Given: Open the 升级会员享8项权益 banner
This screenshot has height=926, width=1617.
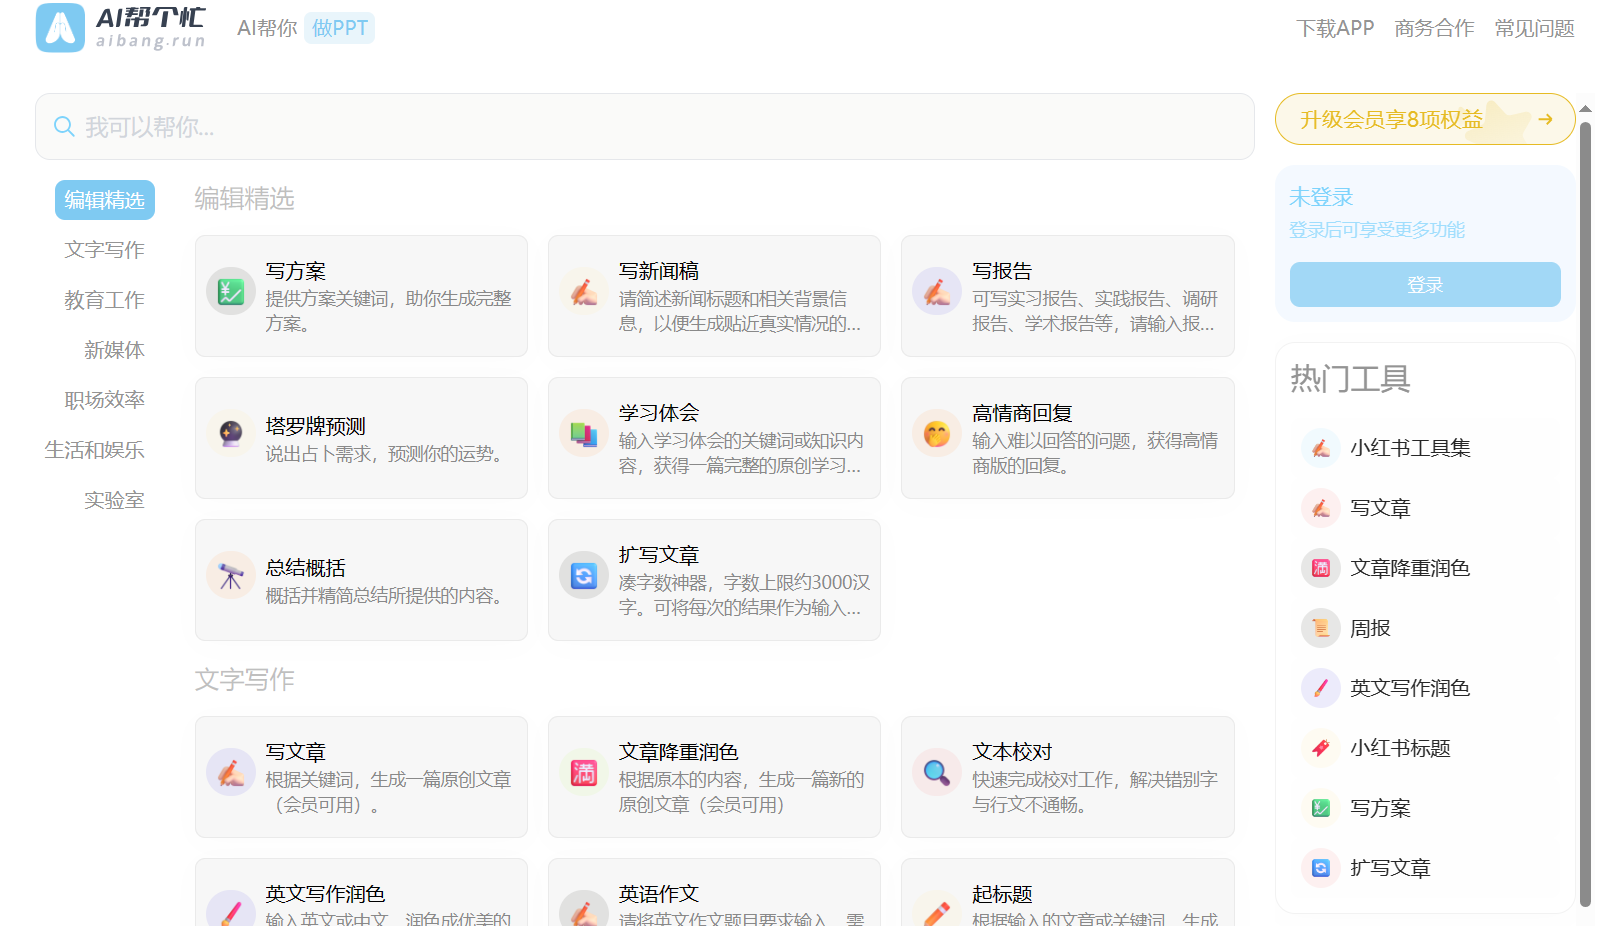Looking at the screenshot, I should pos(1424,118).
